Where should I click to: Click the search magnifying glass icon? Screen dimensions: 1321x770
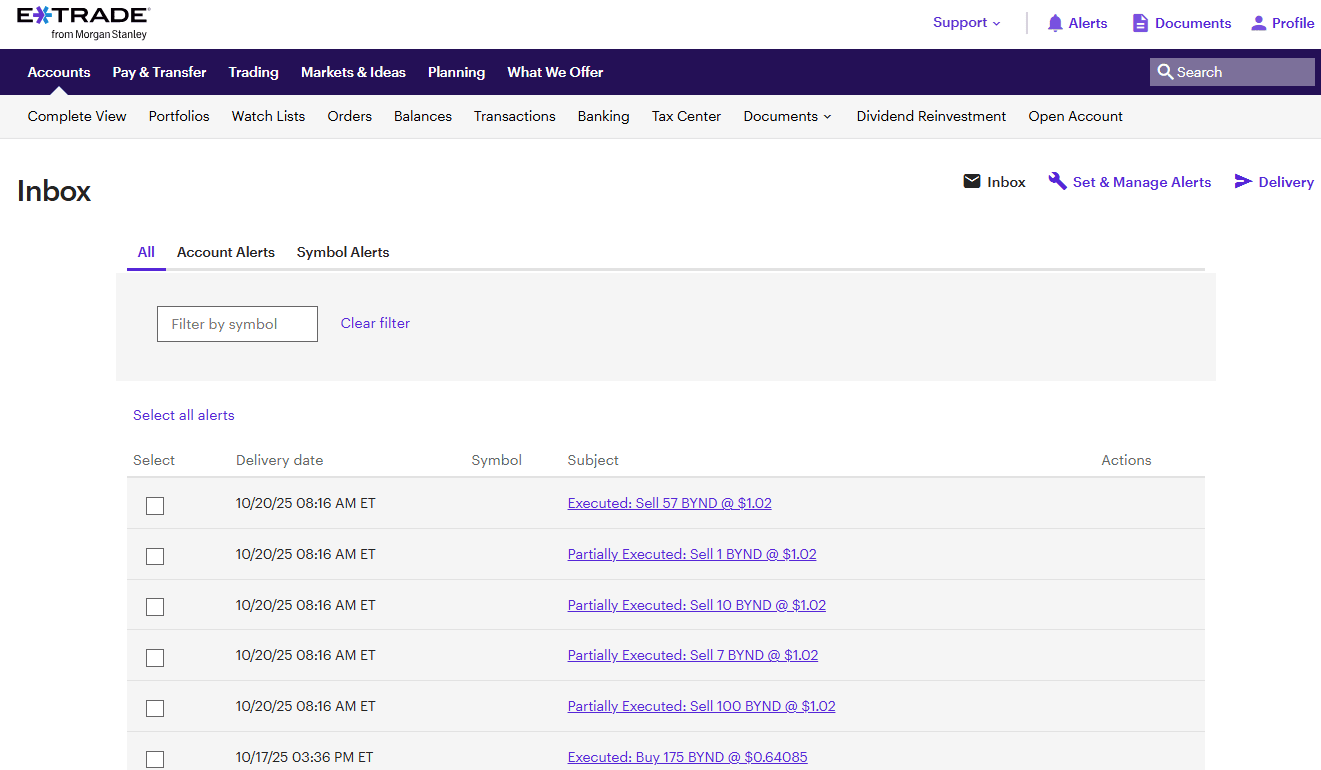pyautogui.click(x=1165, y=72)
